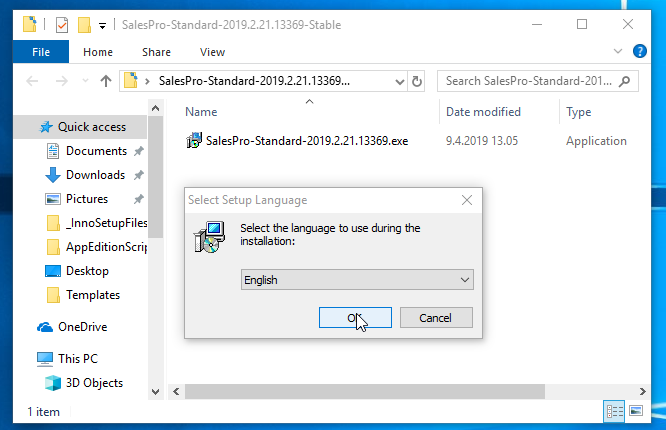The height and width of the screenshot is (430, 666).
Task: Click the search magnifier icon
Action: point(624,81)
